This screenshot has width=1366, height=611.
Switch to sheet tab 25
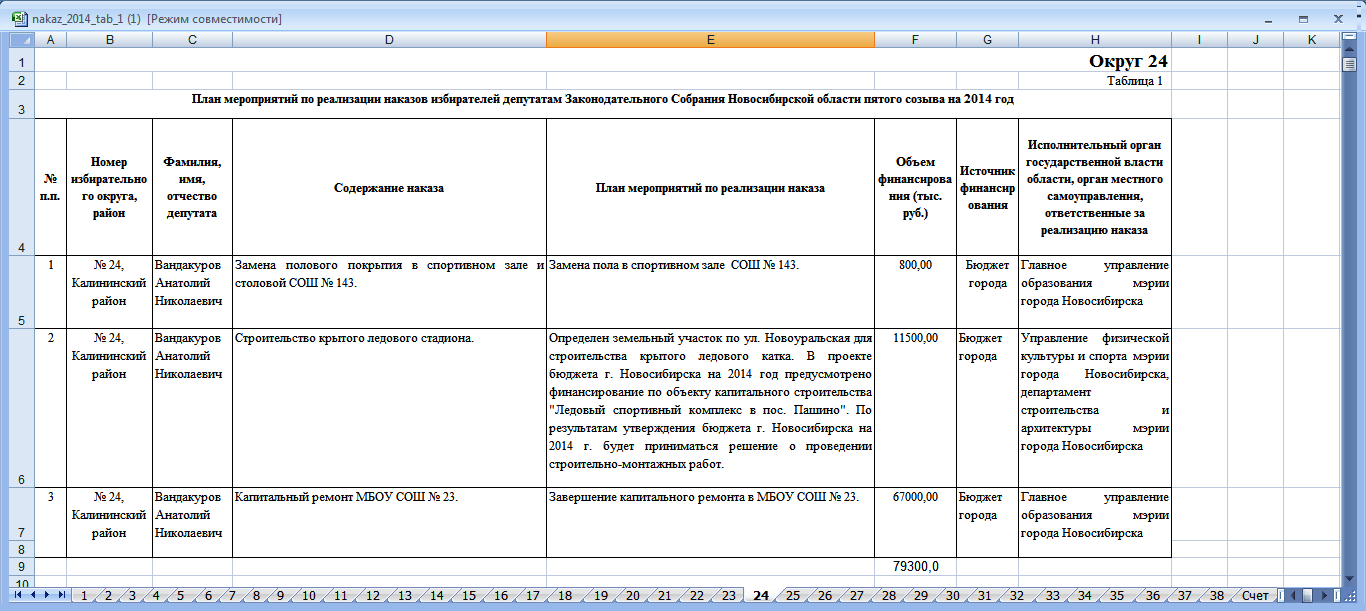(x=793, y=596)
